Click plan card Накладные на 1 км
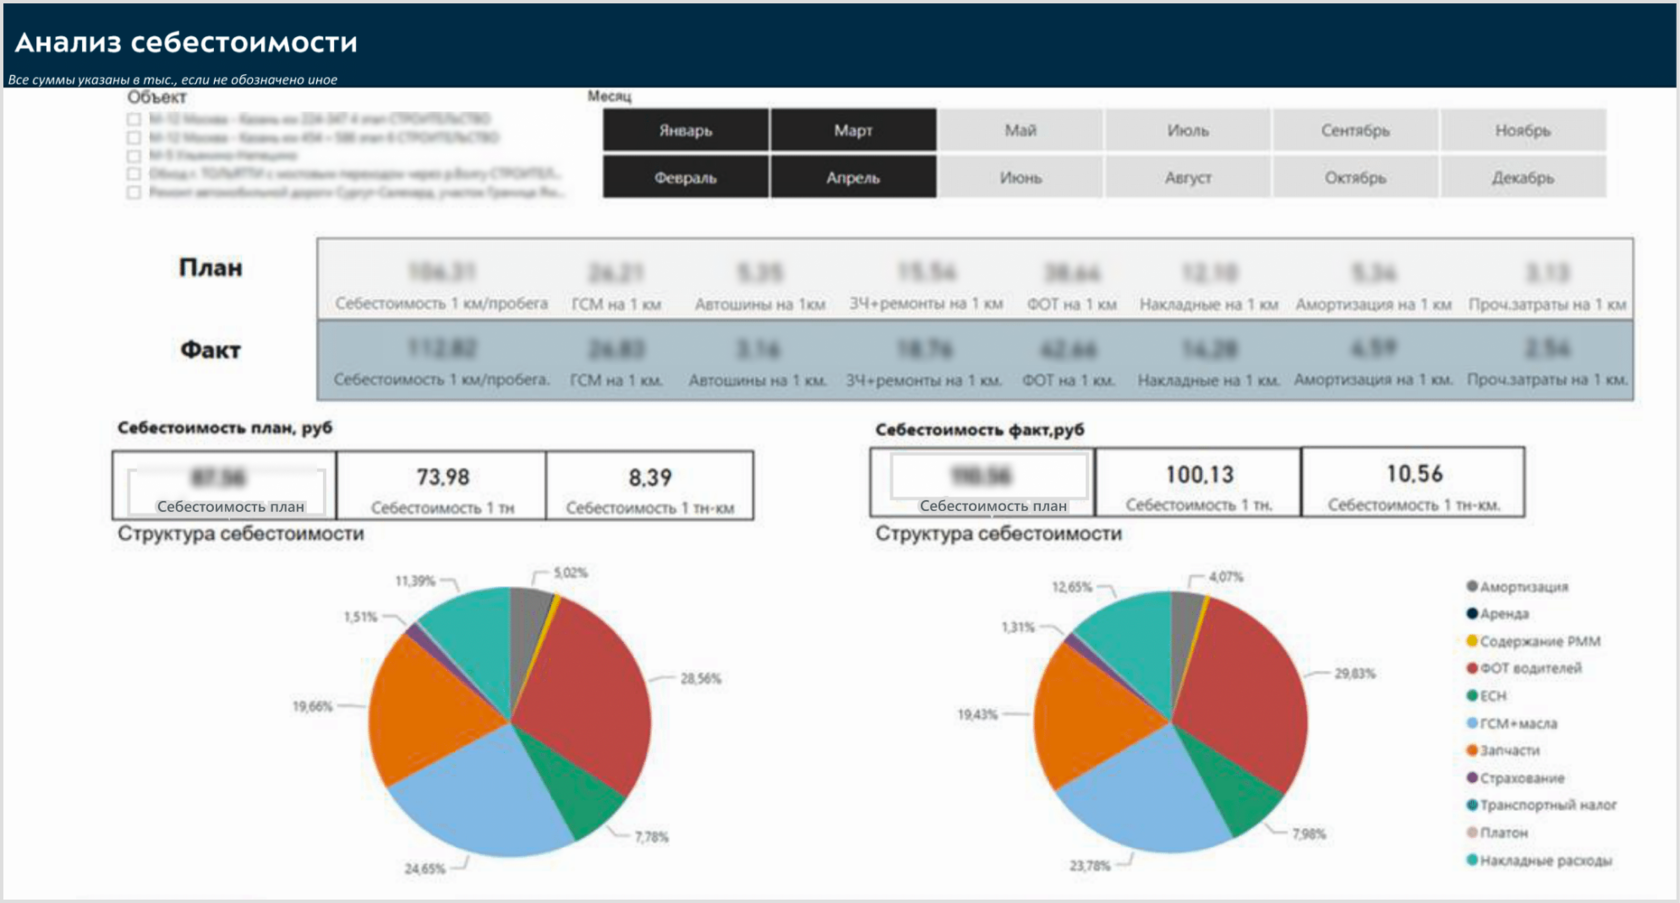Viewport: 1680px width, 903px height. tap(1209, 283)
